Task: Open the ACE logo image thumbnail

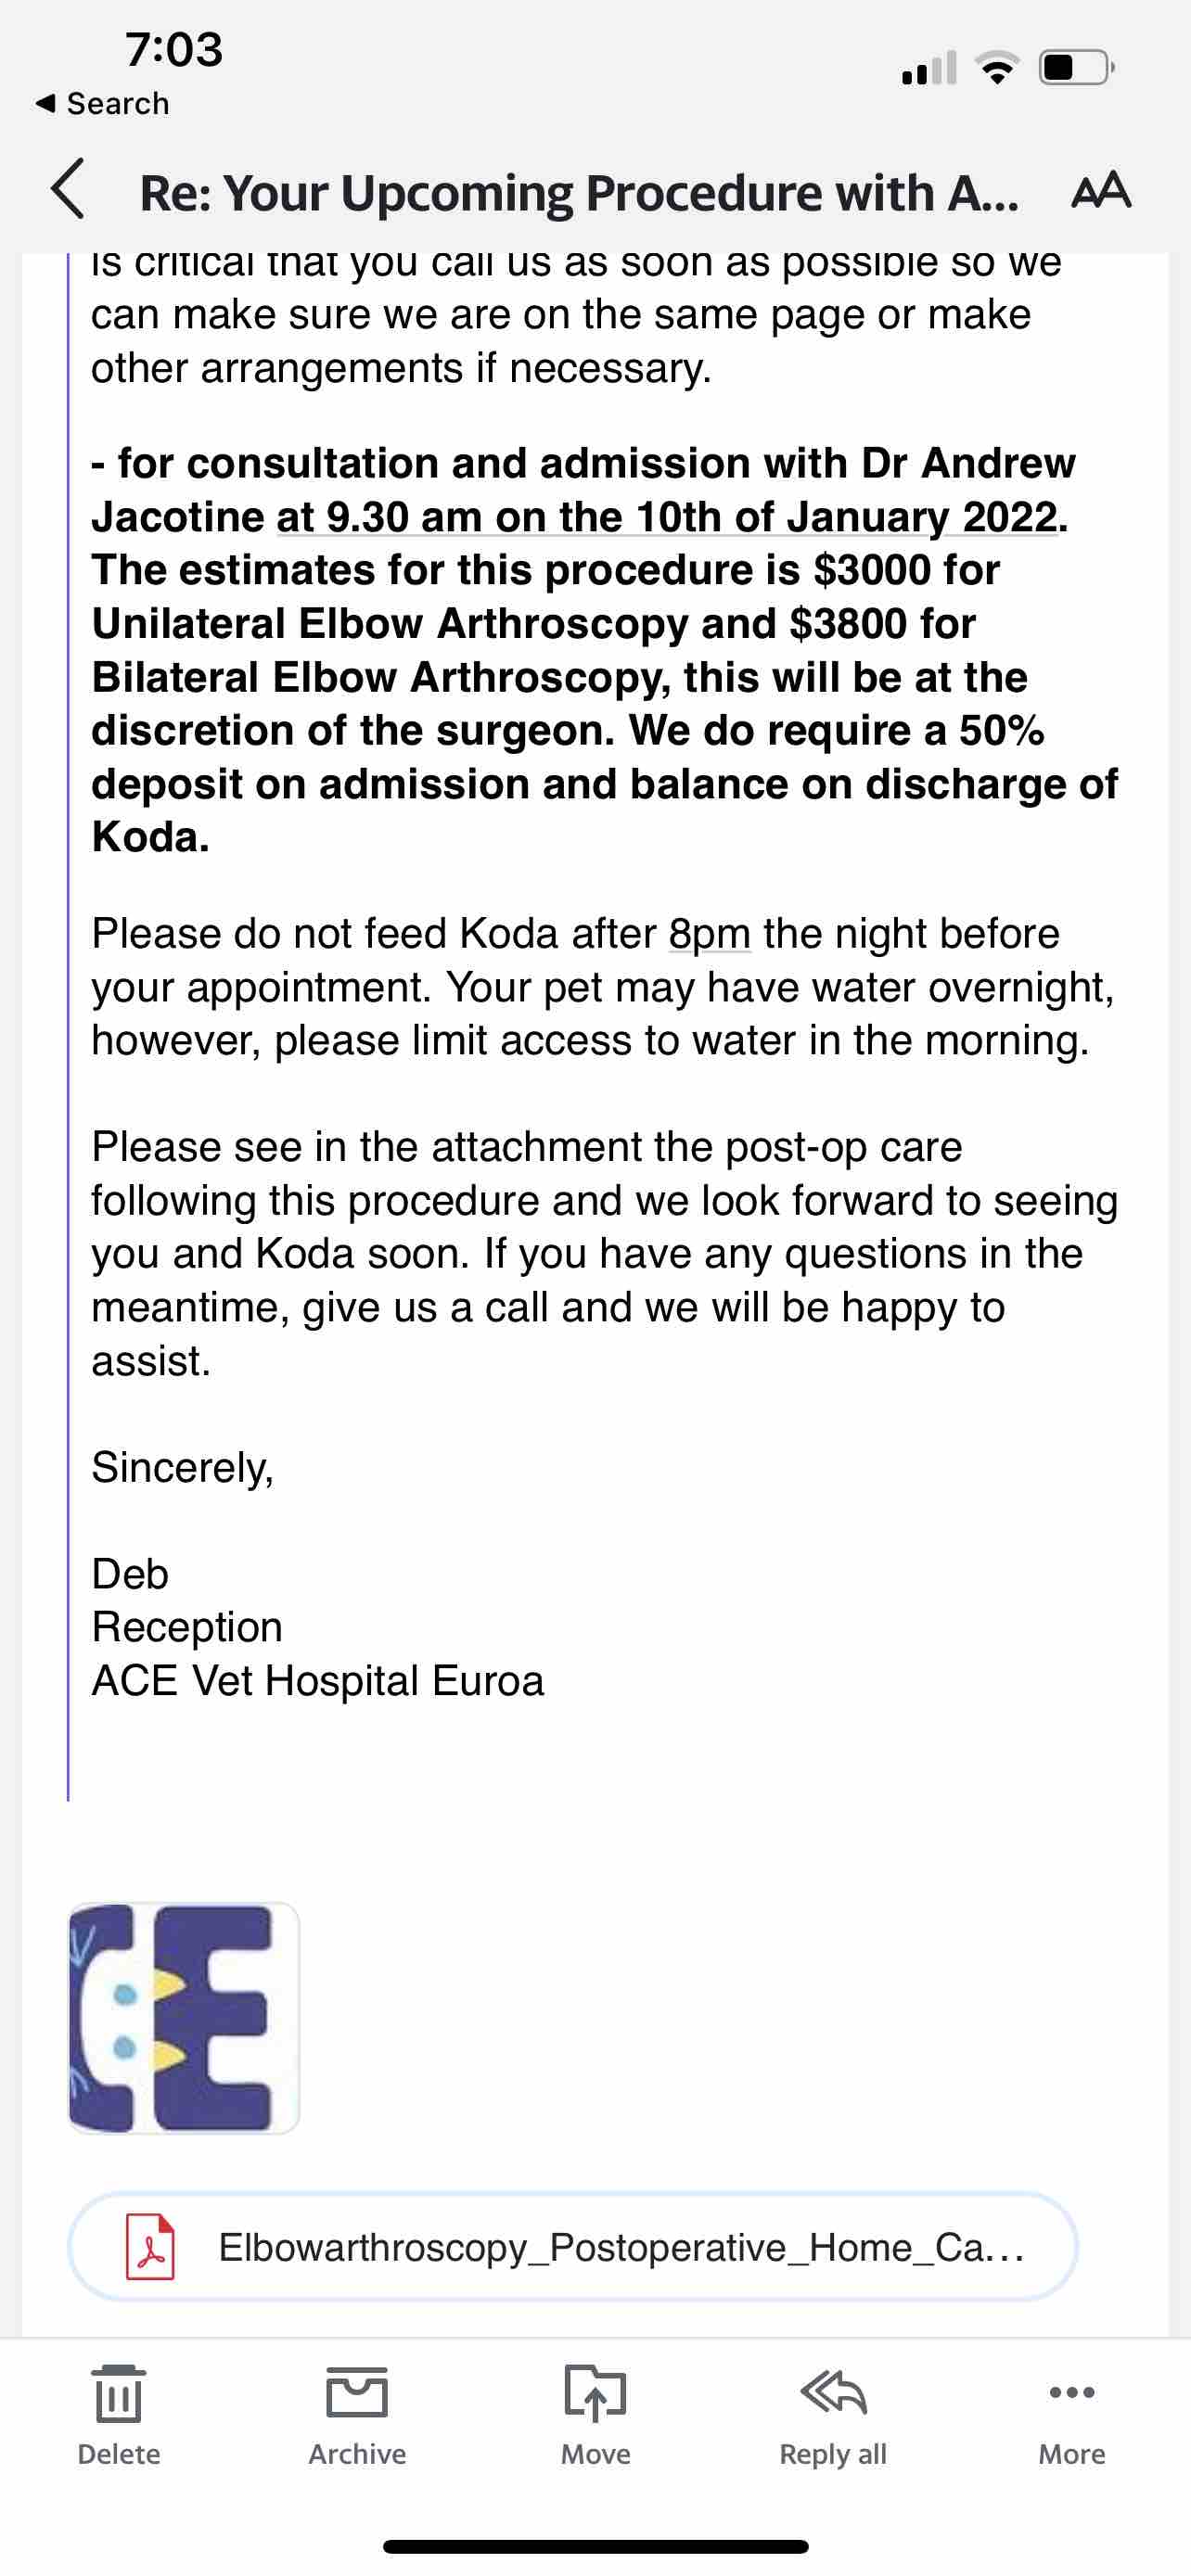Action: pyautogui.click(x=184, y=2017)
